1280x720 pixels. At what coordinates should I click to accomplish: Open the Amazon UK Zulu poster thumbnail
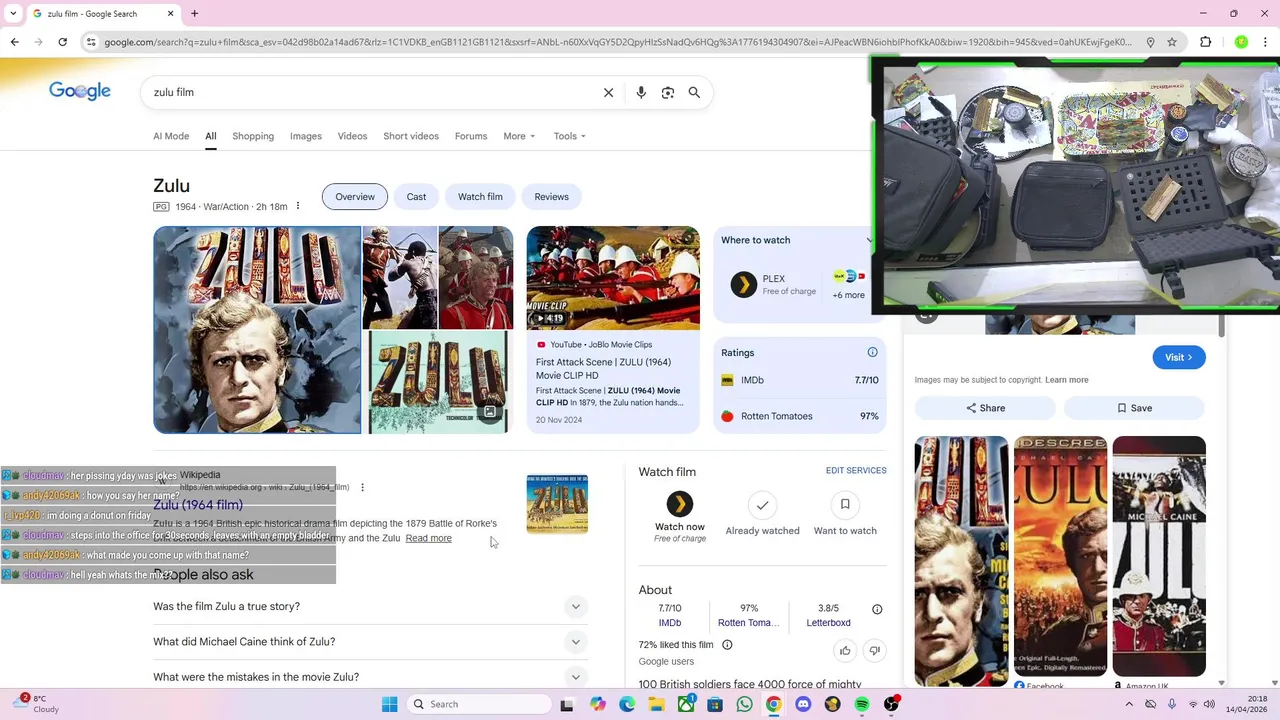[1159, 557]
